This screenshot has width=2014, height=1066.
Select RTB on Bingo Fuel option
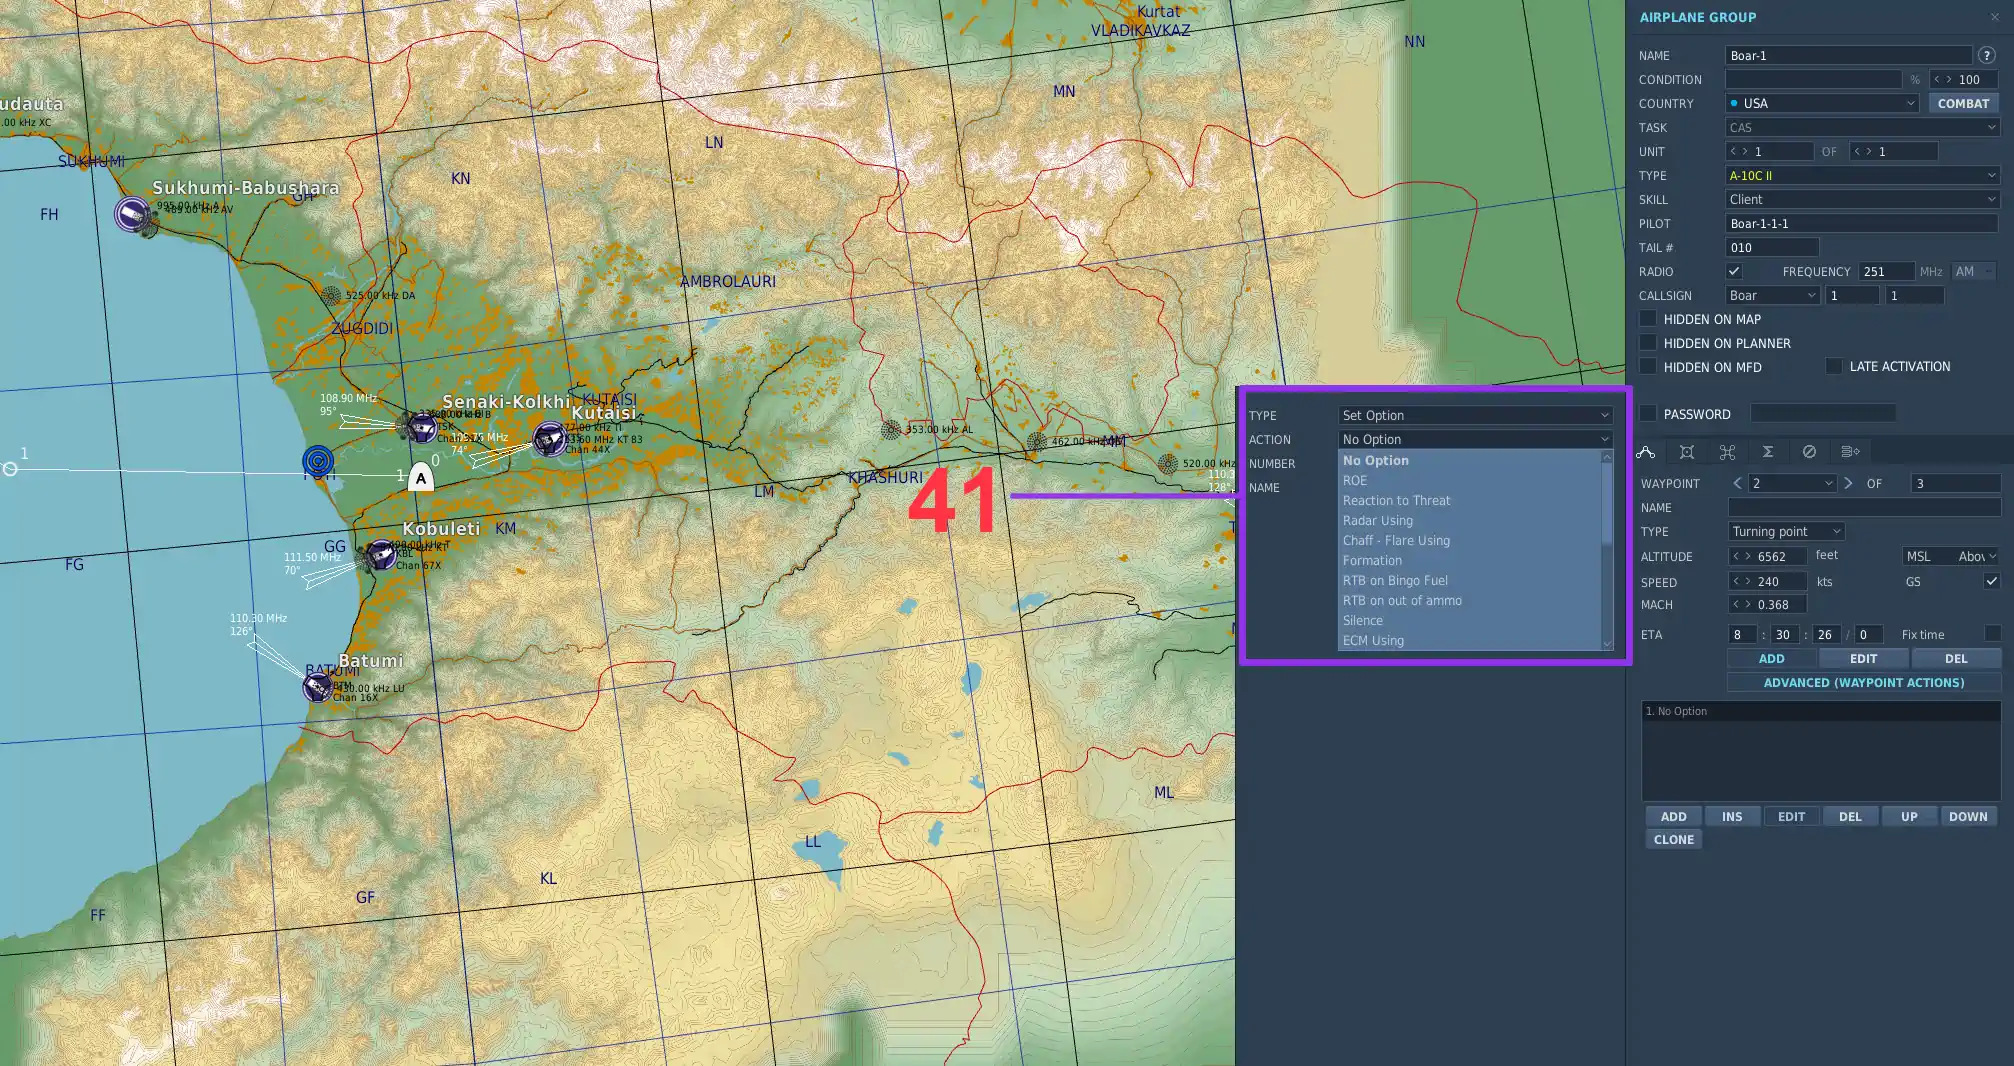click(1470, 580)
